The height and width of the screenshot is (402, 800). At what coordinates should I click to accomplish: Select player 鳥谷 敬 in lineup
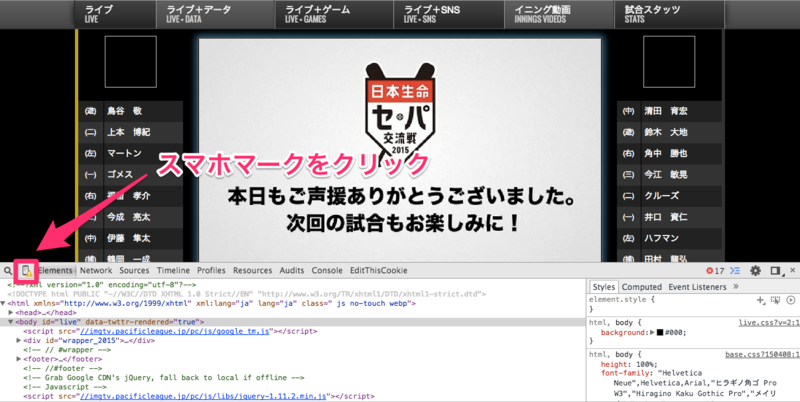pos(131,111)
